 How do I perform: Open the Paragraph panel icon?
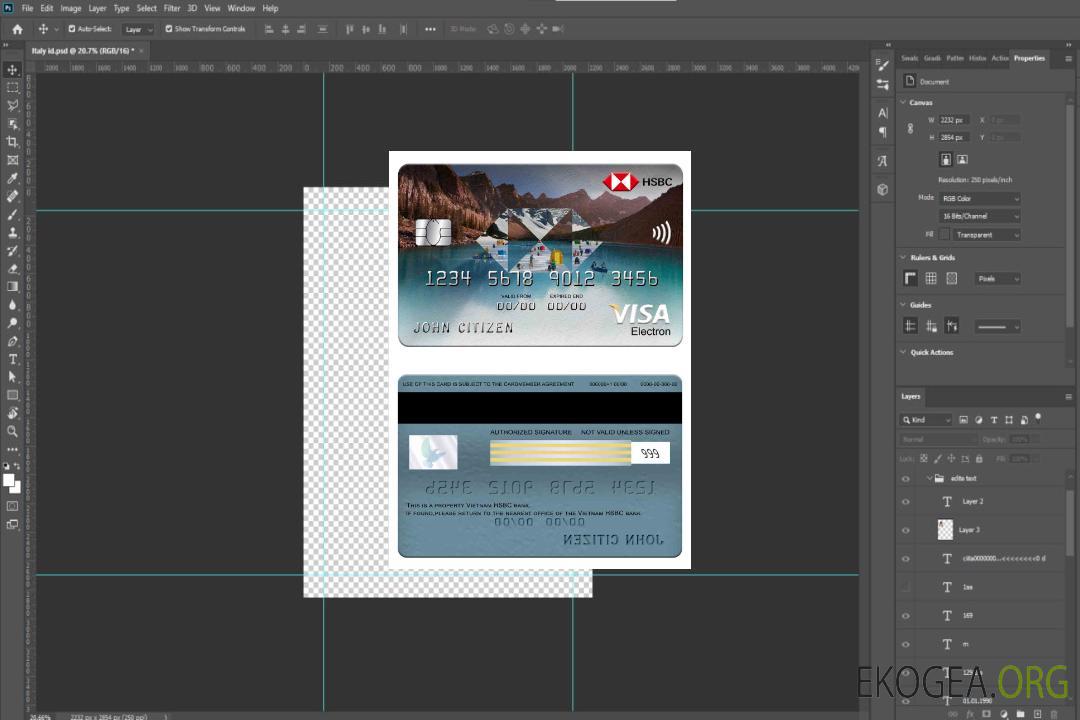pyautogui.click(x=883, y=132)
